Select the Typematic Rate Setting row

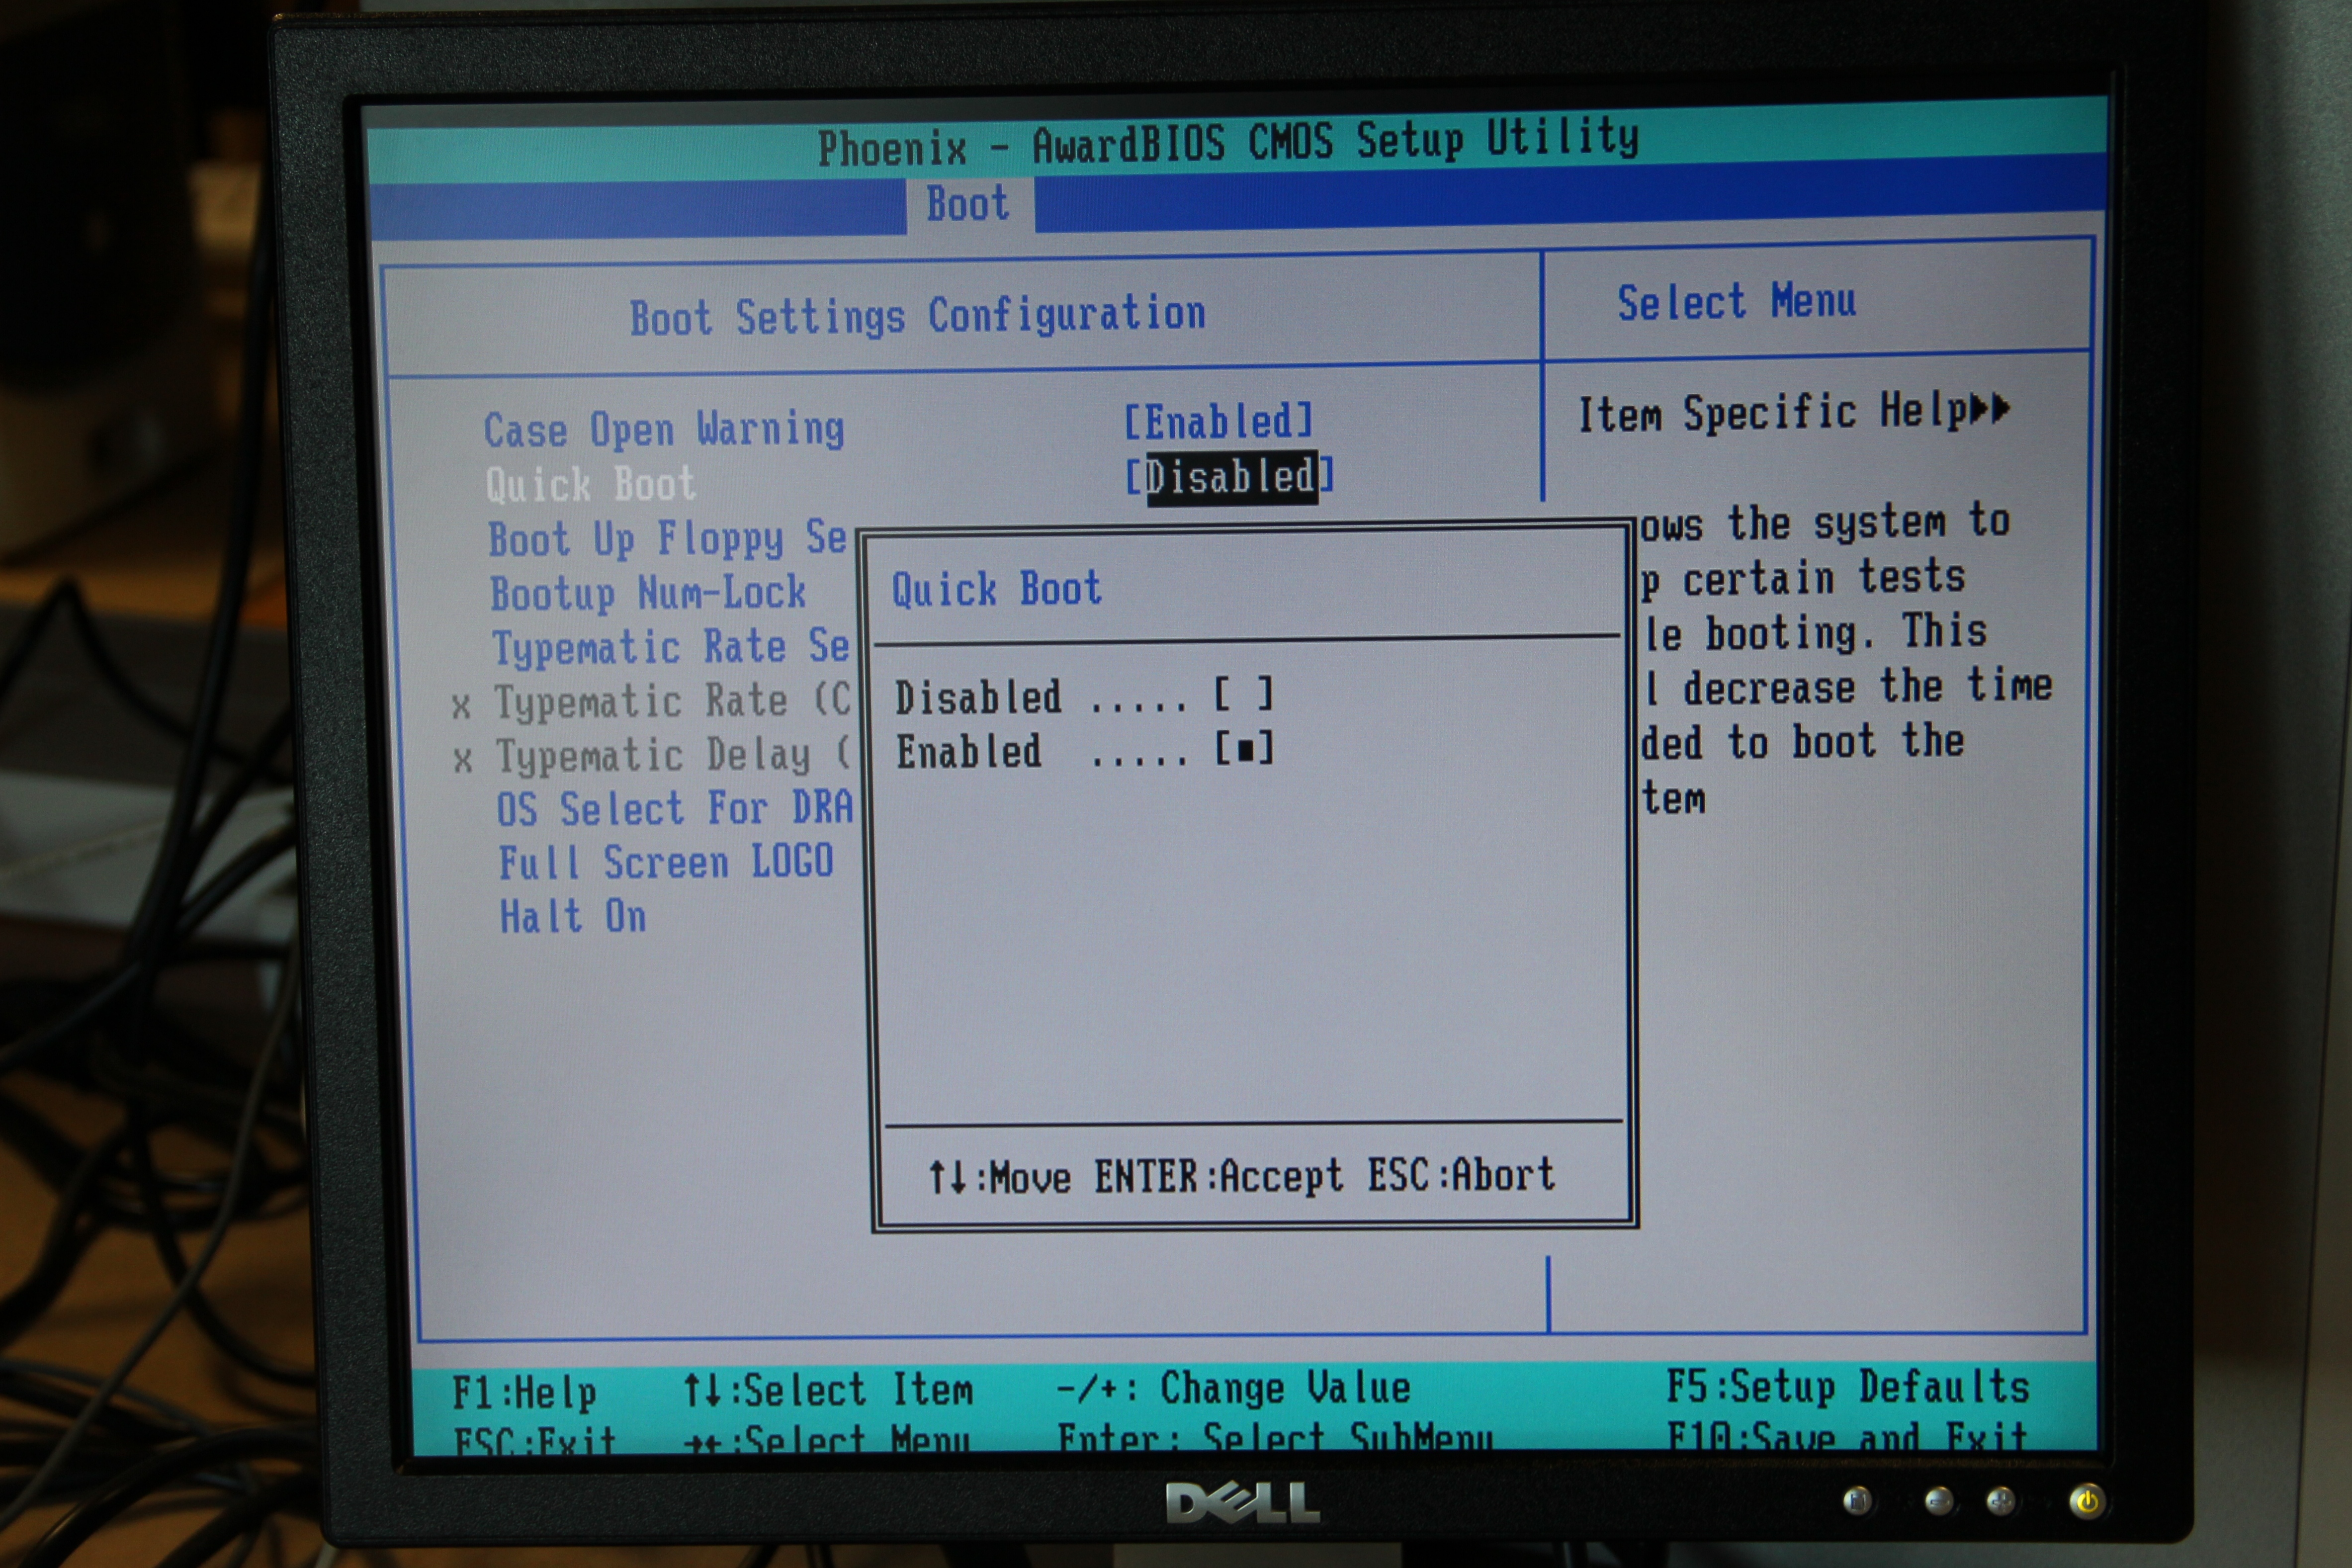coord(671,647)
